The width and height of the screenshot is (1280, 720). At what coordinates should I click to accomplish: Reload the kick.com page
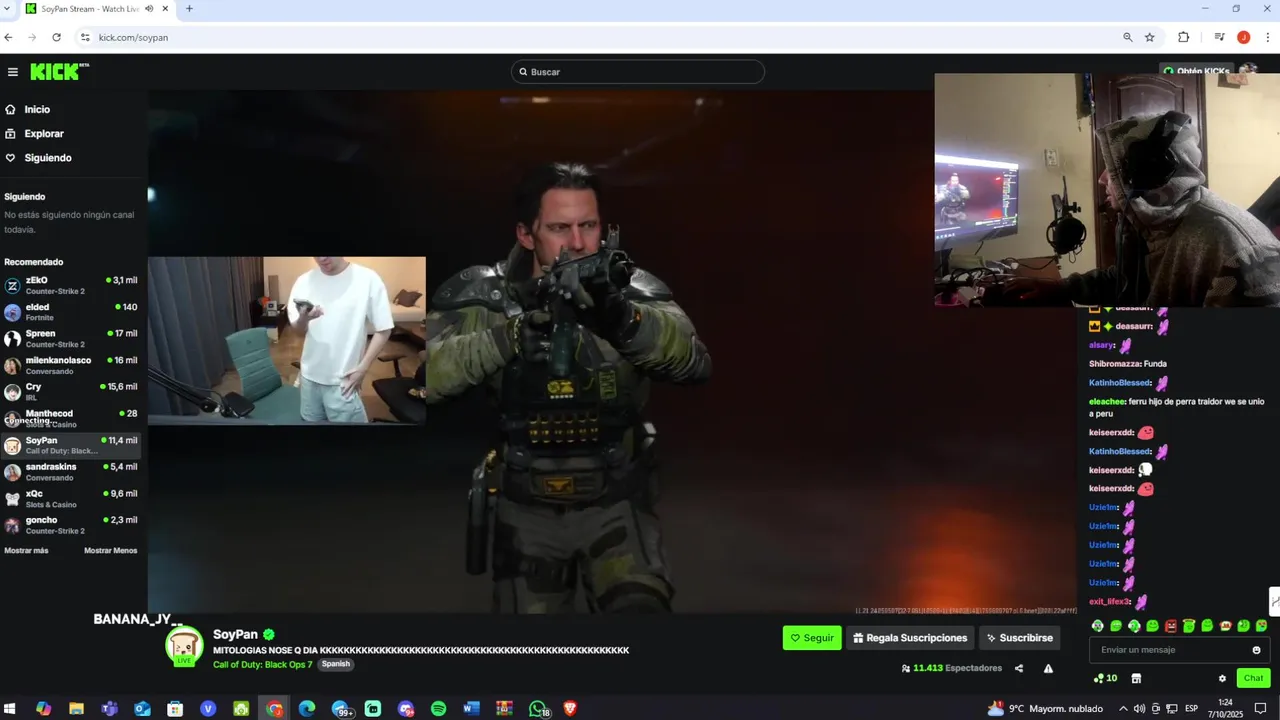[56, 37]
